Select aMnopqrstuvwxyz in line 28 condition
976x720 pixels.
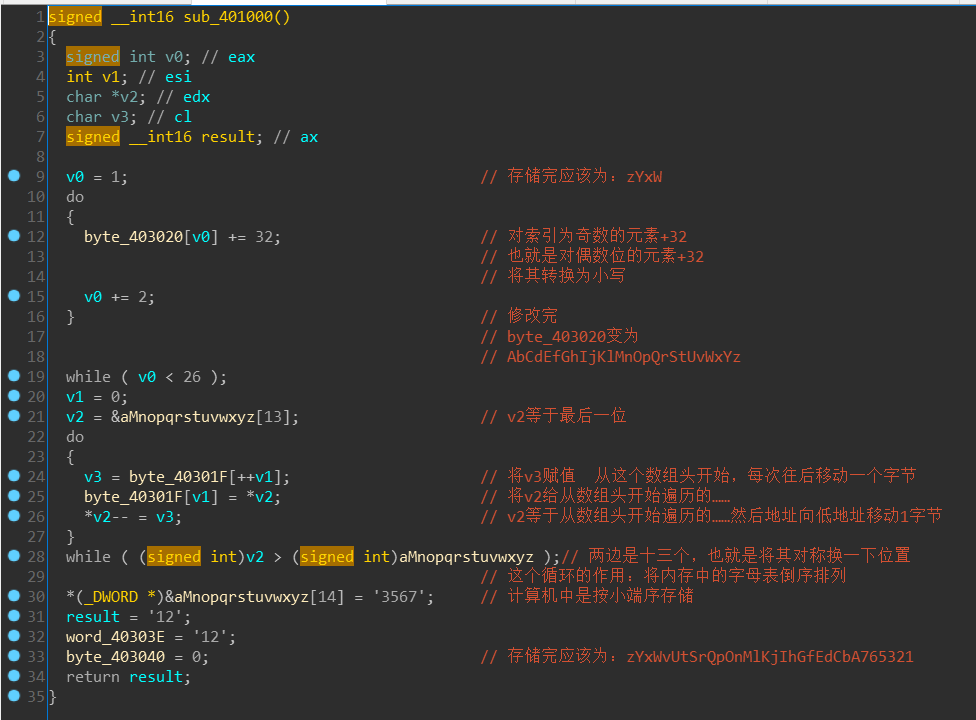[x=466, y=557]
